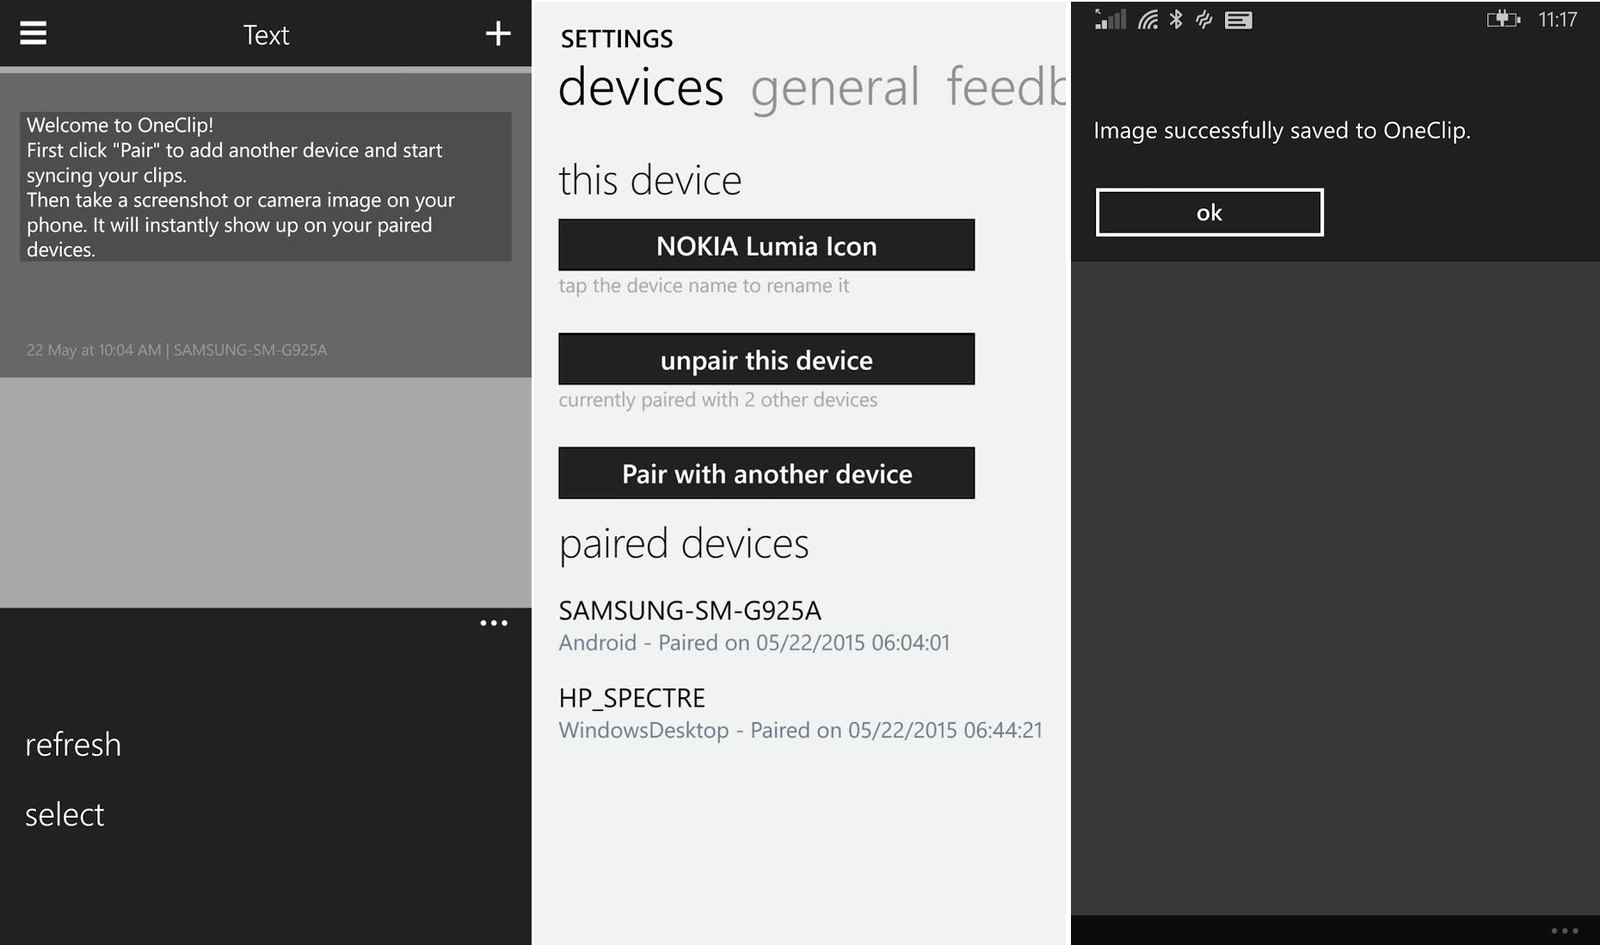Confirm the saved image dialog with ok
Image resolution: width=1600 pixels, height=945 pixels.
click(x=1209, y=212)
